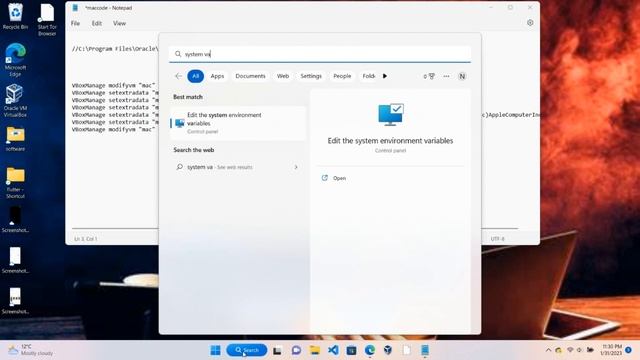Click the taskbar Search button
Screen dimensions: 640x360
[x=247, y=350]
